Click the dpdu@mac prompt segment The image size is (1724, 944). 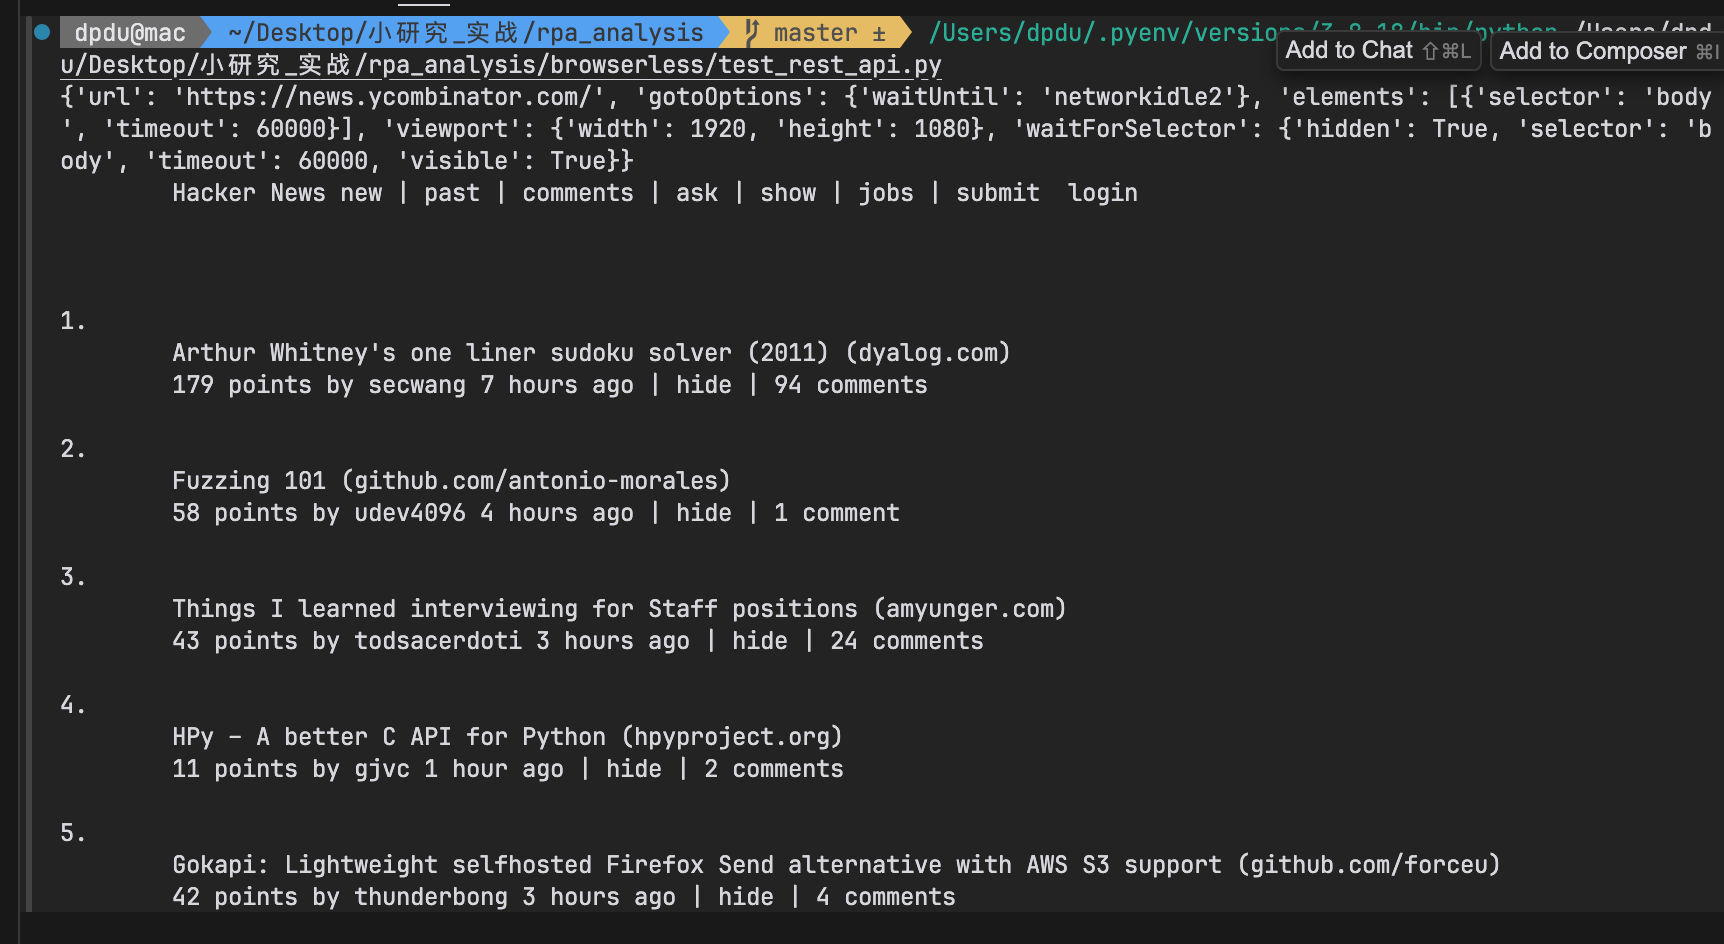(x=130, y=33)
